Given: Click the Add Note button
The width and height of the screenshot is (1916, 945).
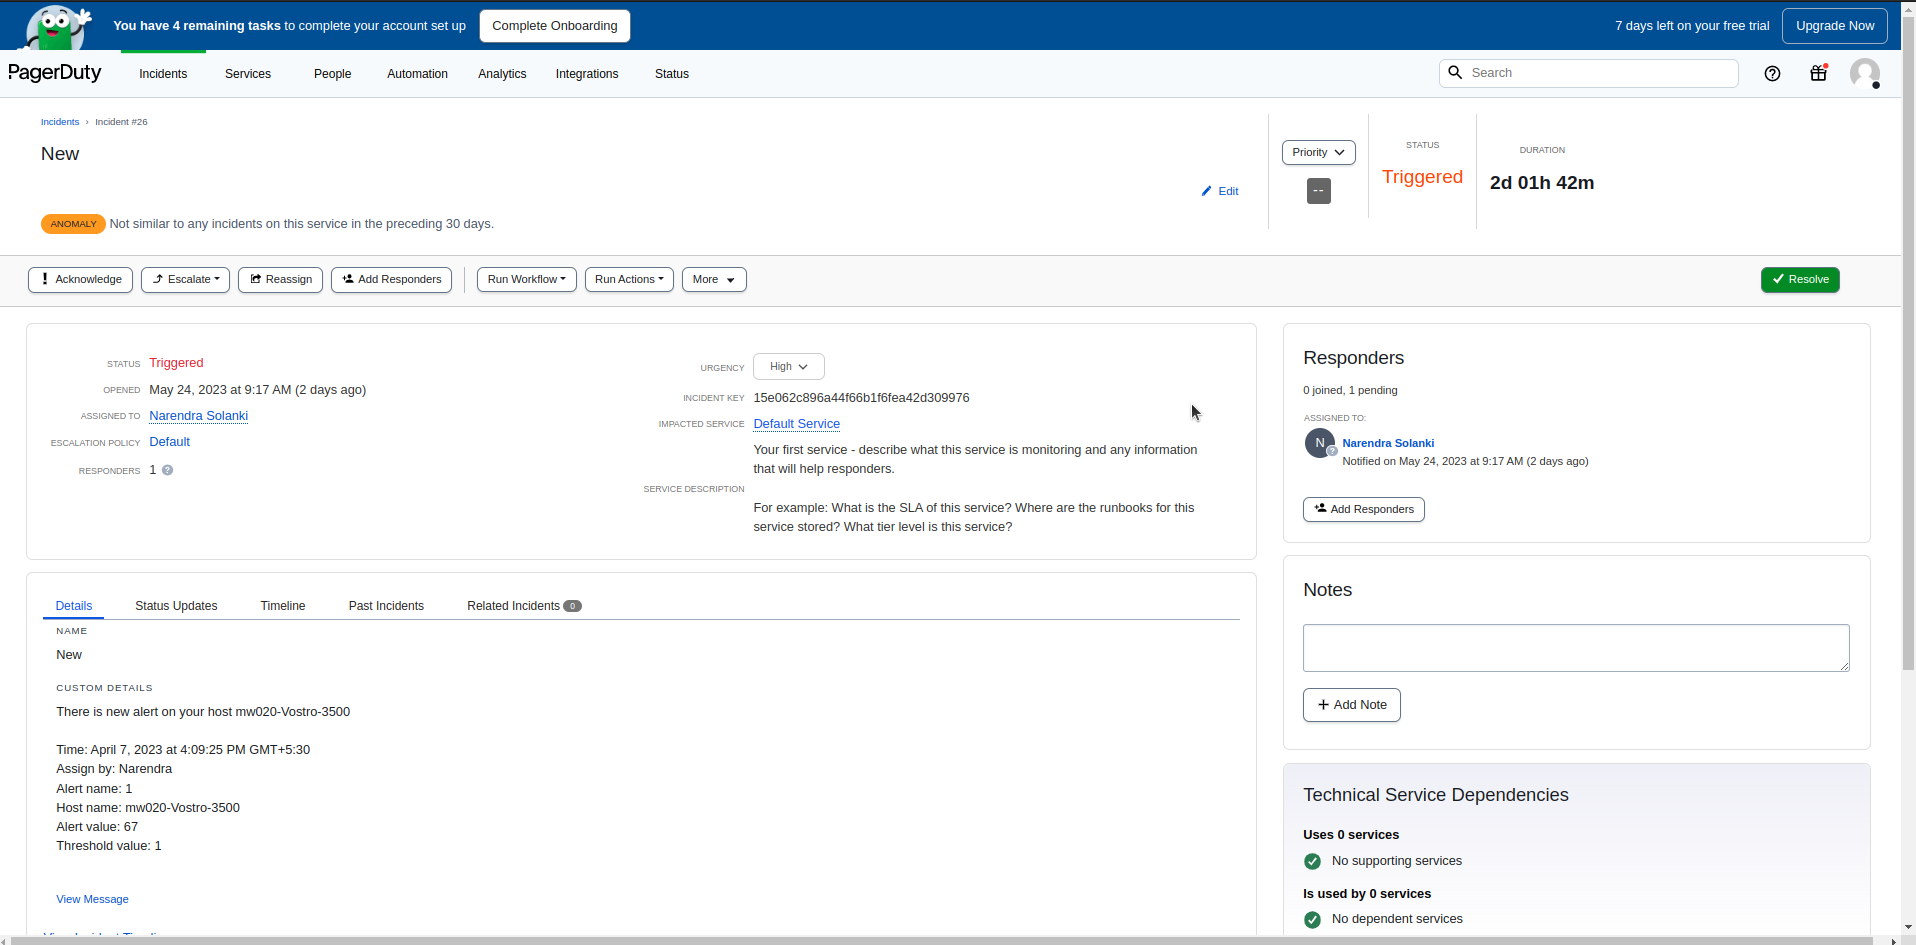Looking at the screenshot, I should point(1352,705).
